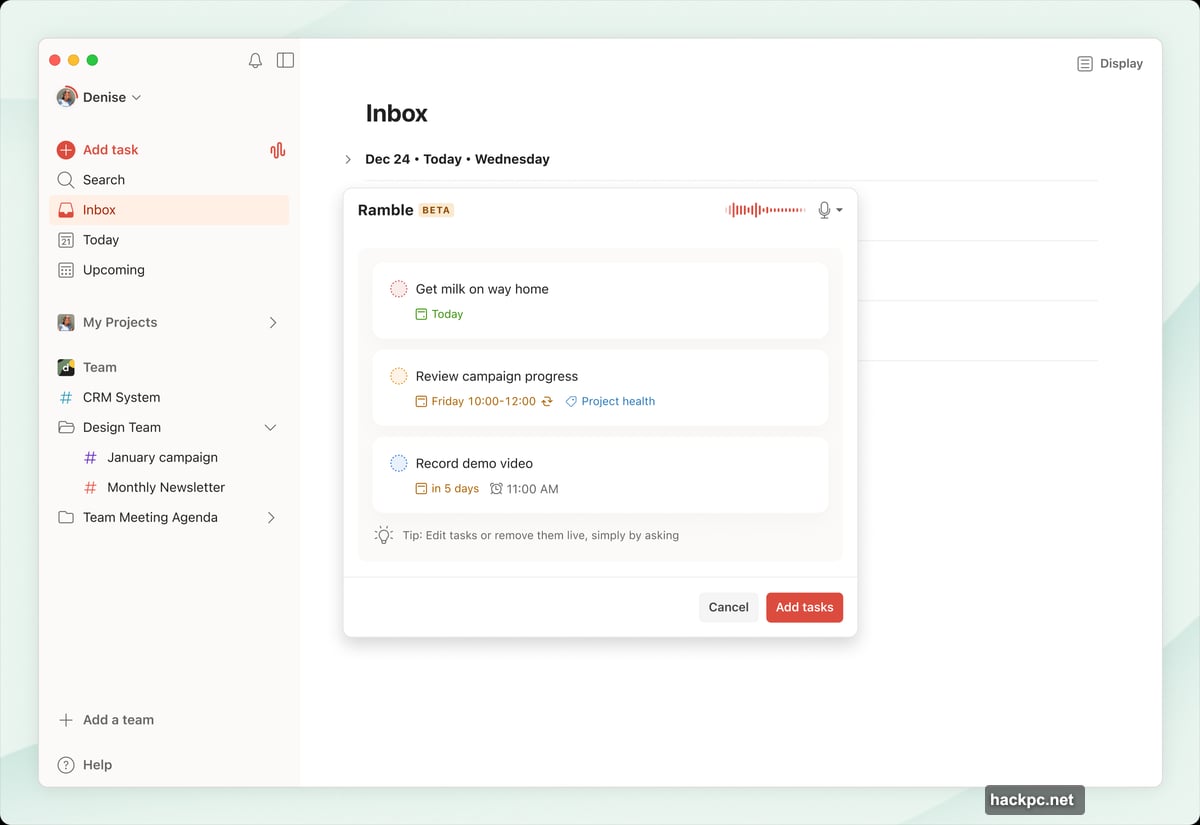1200x825 pixels.
Task: Click the red audio level waveform meter
Action: (x=765, y=210)
